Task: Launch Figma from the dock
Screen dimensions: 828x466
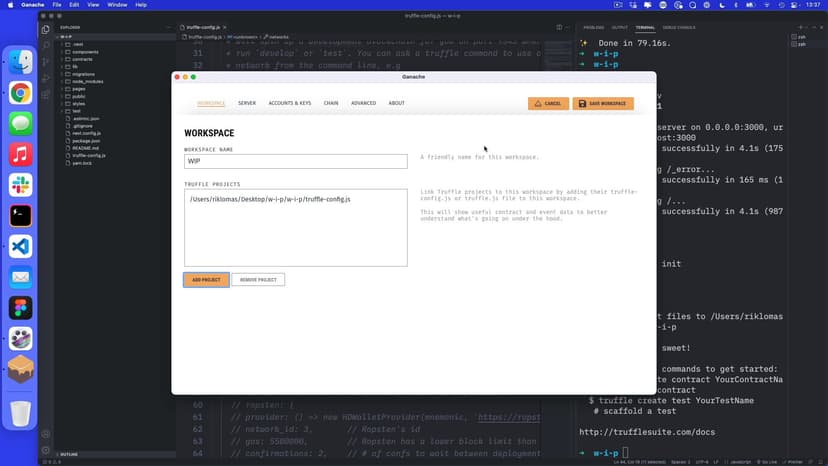Action: 20,307
